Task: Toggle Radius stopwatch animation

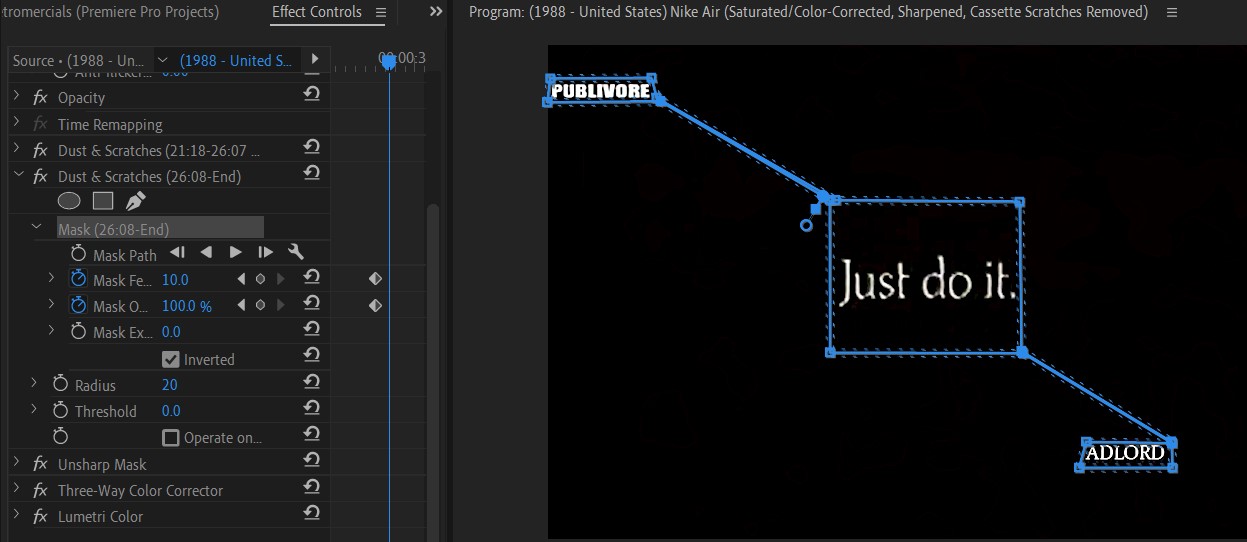Action: pyautogui.click(x=60, y=384)
